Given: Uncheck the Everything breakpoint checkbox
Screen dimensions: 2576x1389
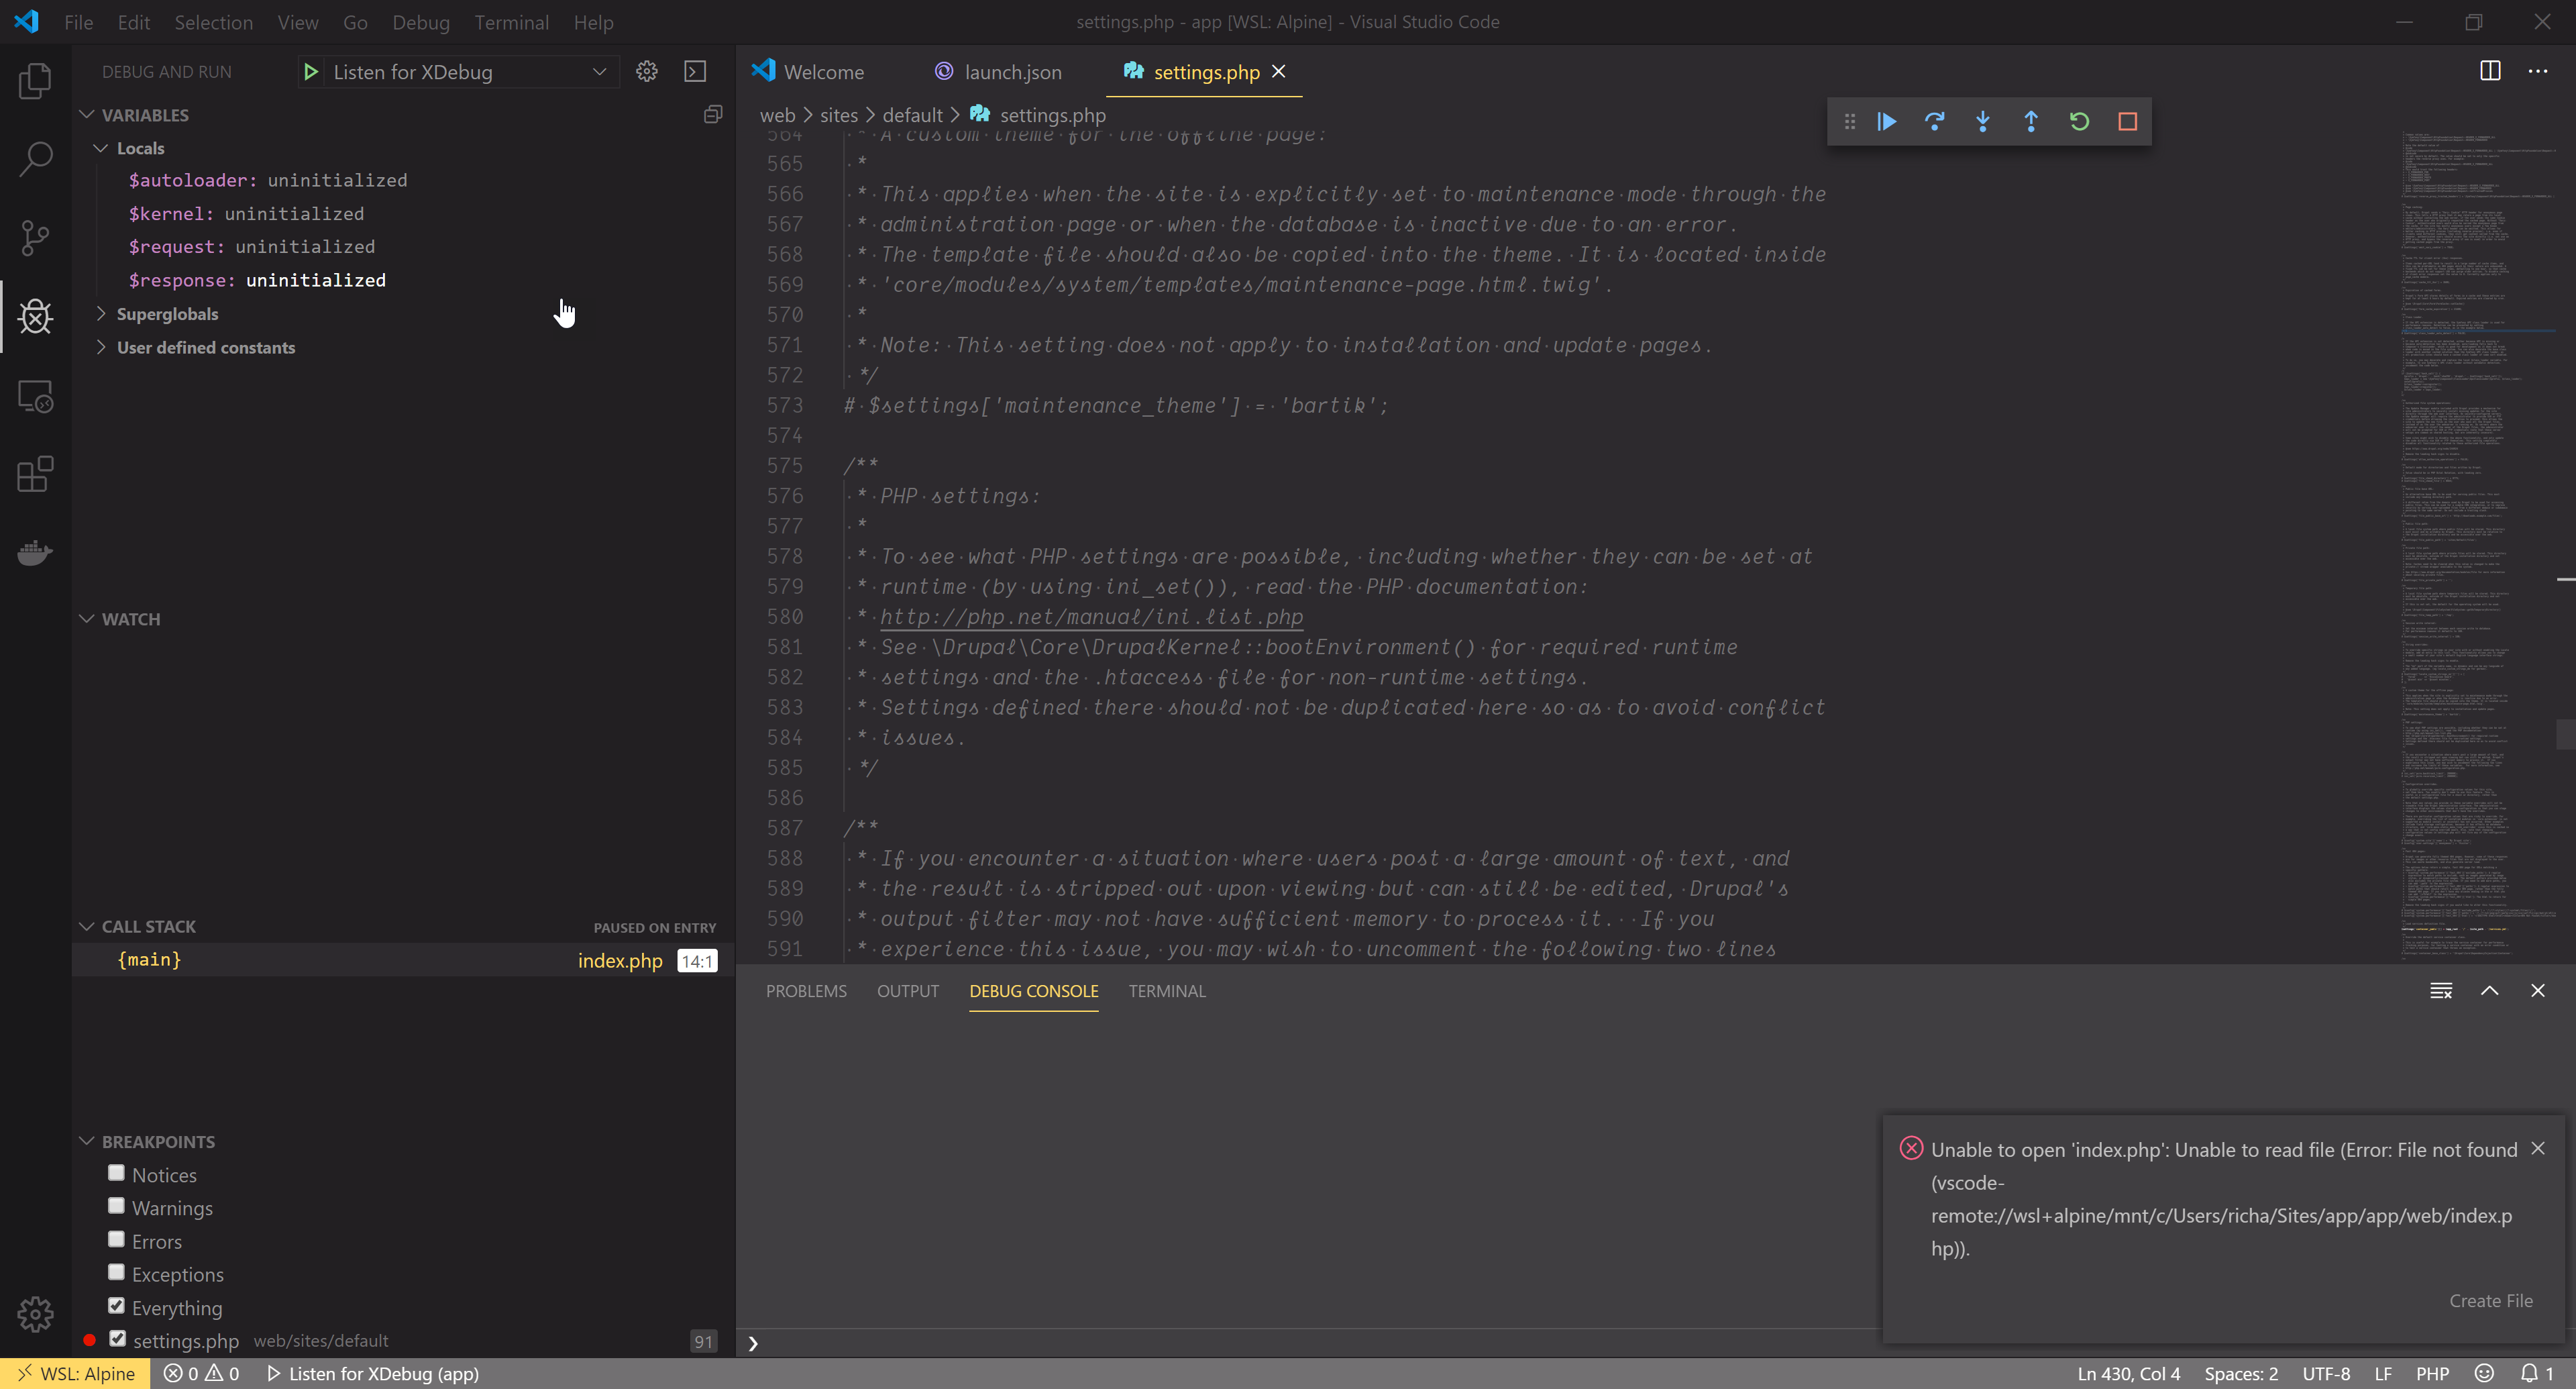Looking at the screenshot, I should pyautogui.click(x=117, y=1306).
